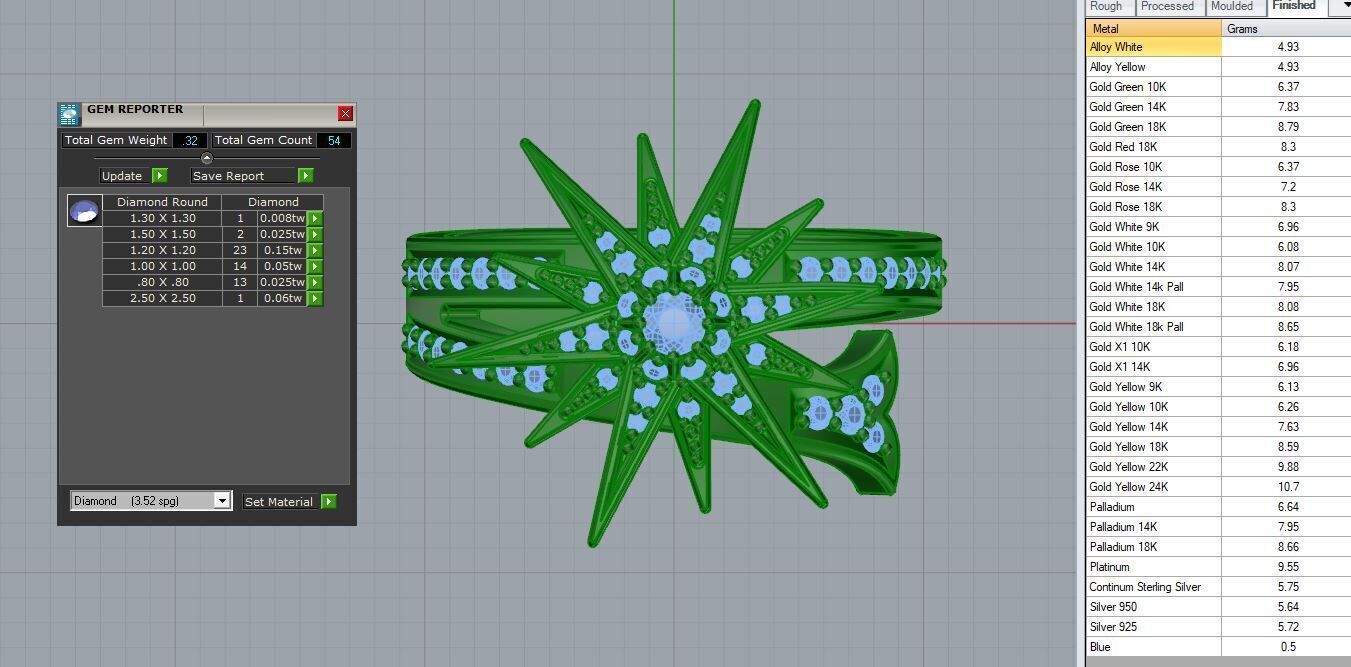Select the Gold White 9K row
The width and height of the screenshot is (1351, 667).
click(1218, 227)
